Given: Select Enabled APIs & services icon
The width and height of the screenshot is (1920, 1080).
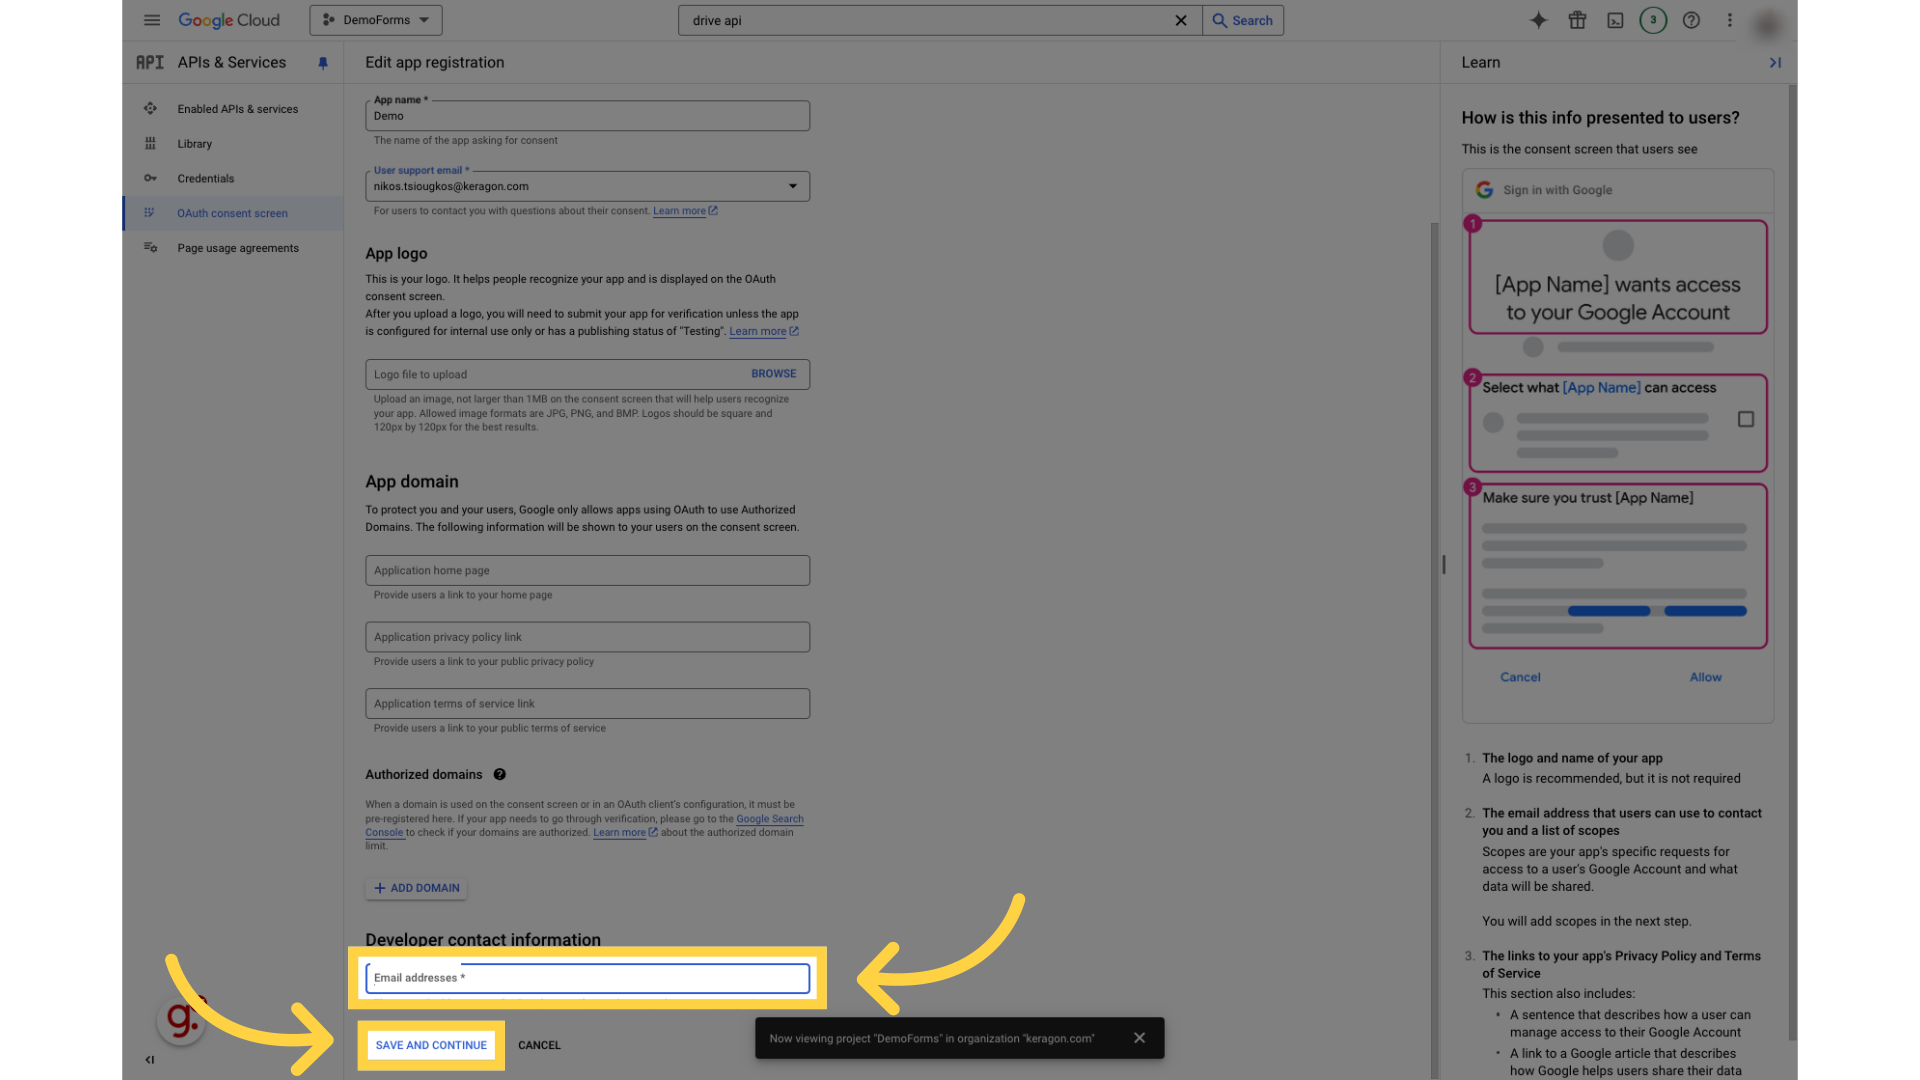Looking at the screenshot, I should (x=150, y=108).
